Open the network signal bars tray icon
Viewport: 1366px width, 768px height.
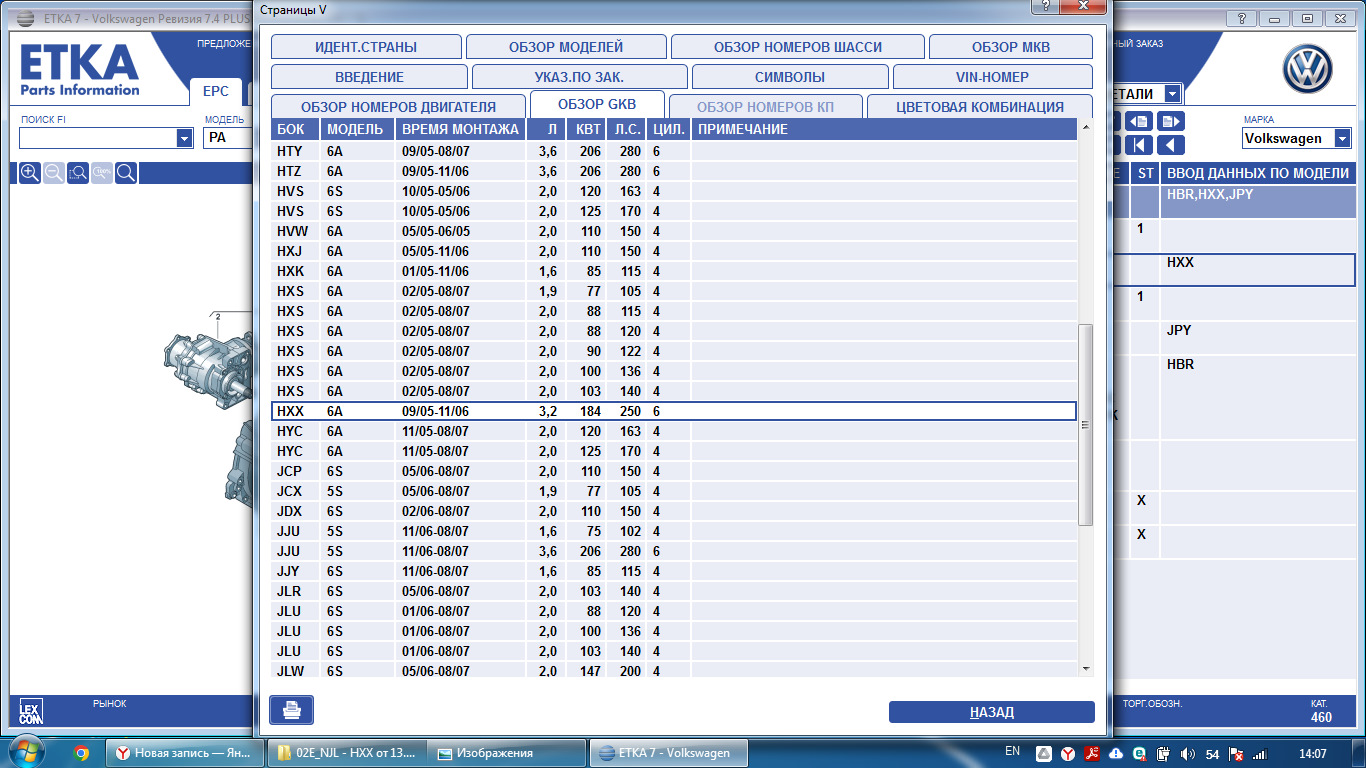tap(1260, 753)
